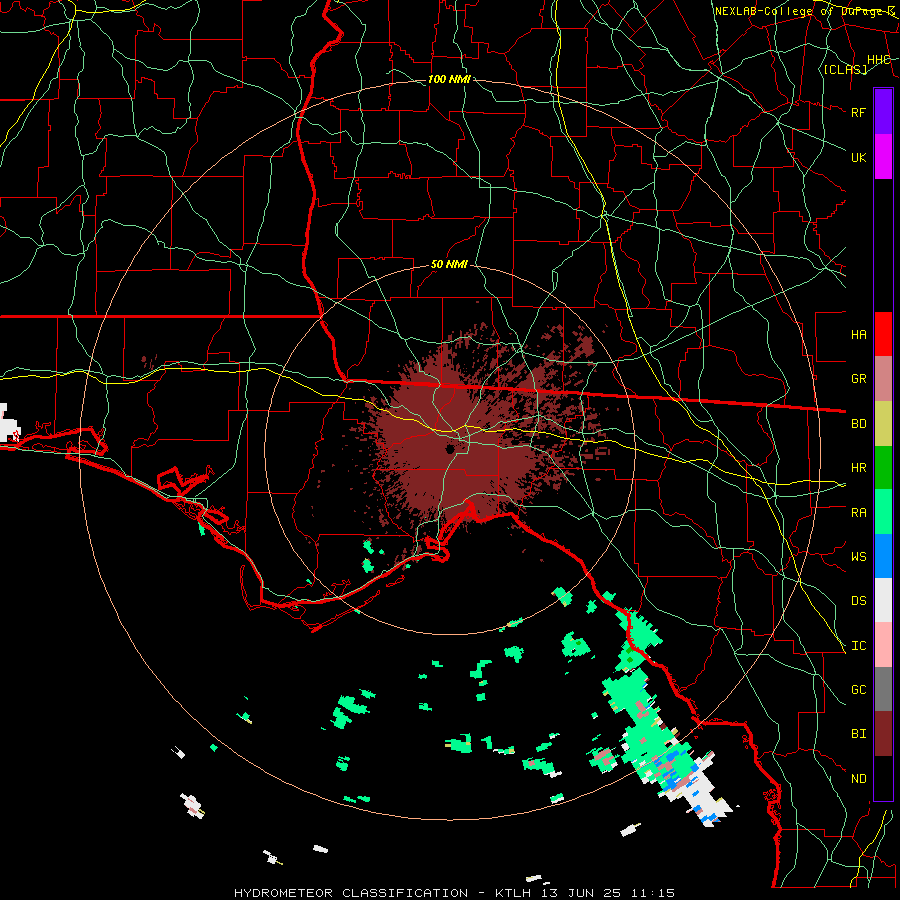The width and height of the screenshot is (900, 900).
Task: Click the 'DS' legend label
Action: click(x=858, y=601)
